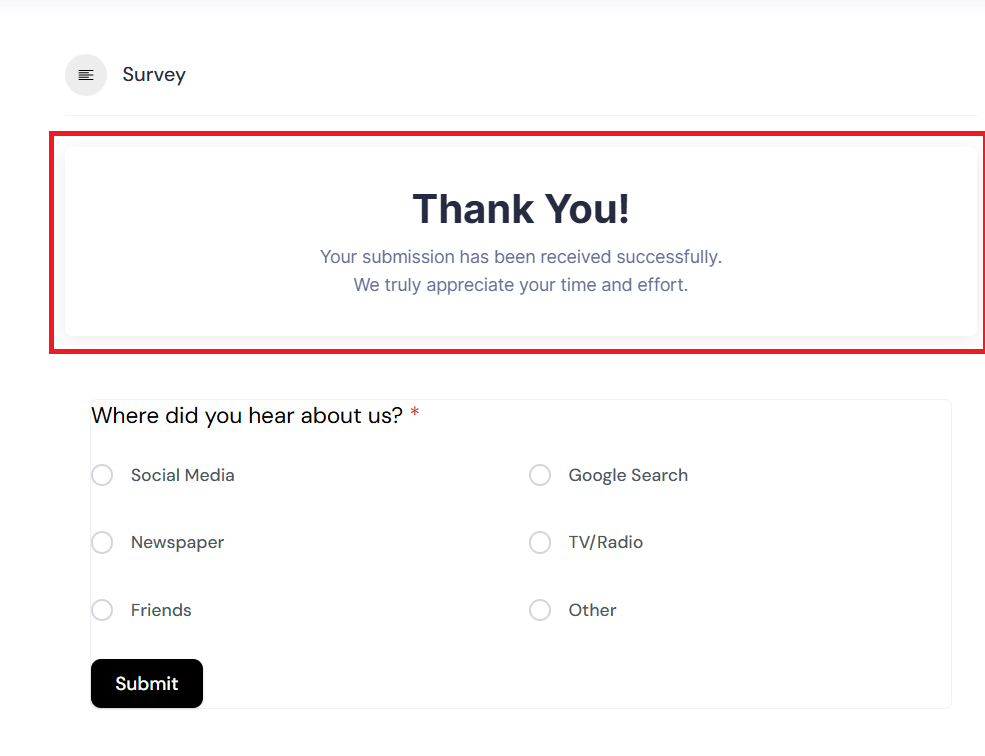Click the Social Media option label
Screen dimensions: 985x756
[x=182, y=475]
